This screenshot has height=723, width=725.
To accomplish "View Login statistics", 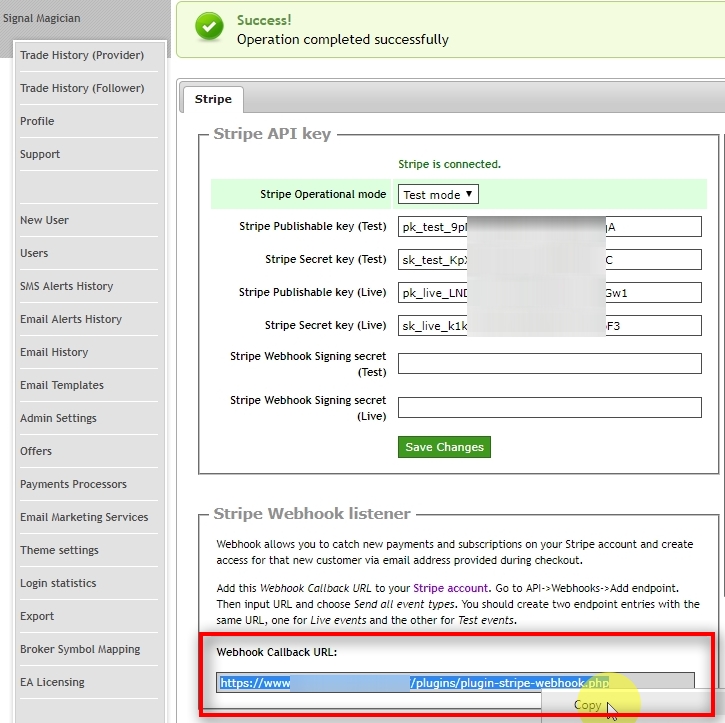I will (x=58, y=583).
